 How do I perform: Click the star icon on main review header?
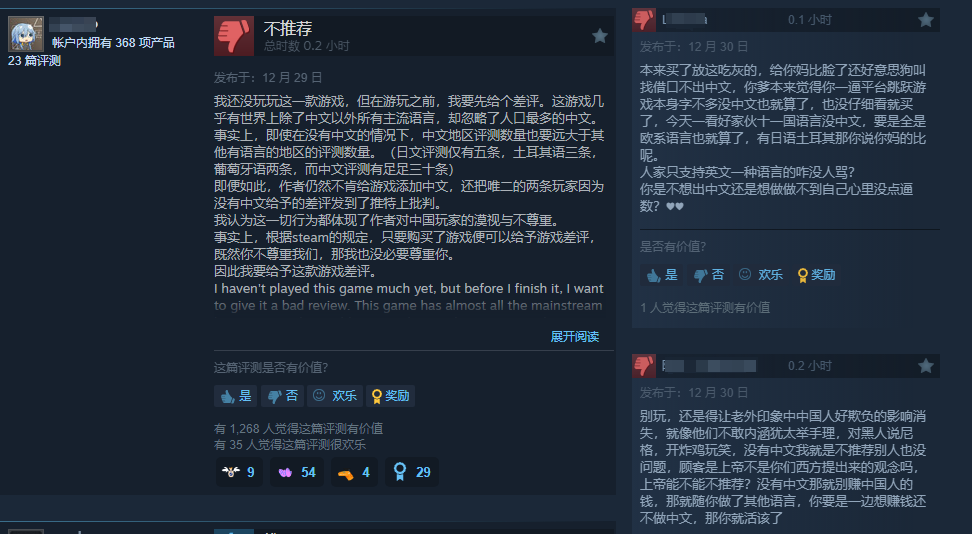[599, 36]
